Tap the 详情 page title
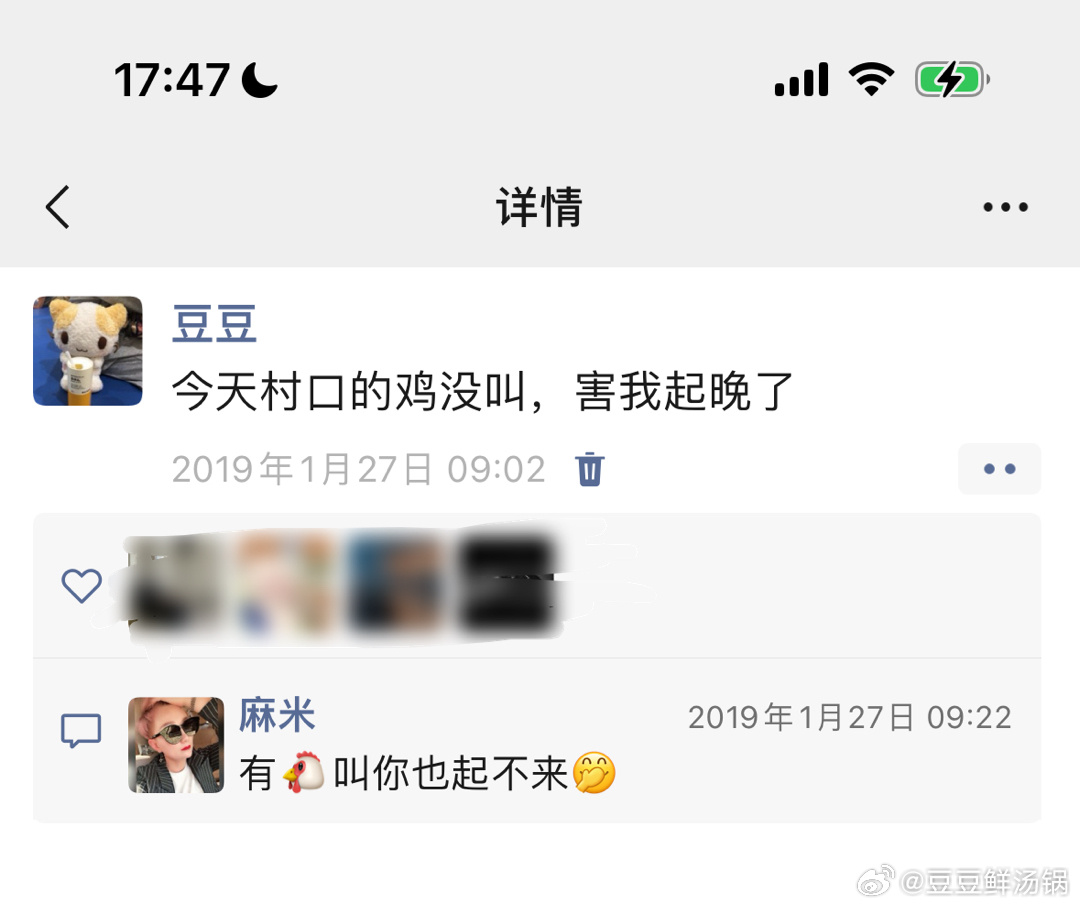The width and height of the screenshot is (1080, 907). (539, 207)
